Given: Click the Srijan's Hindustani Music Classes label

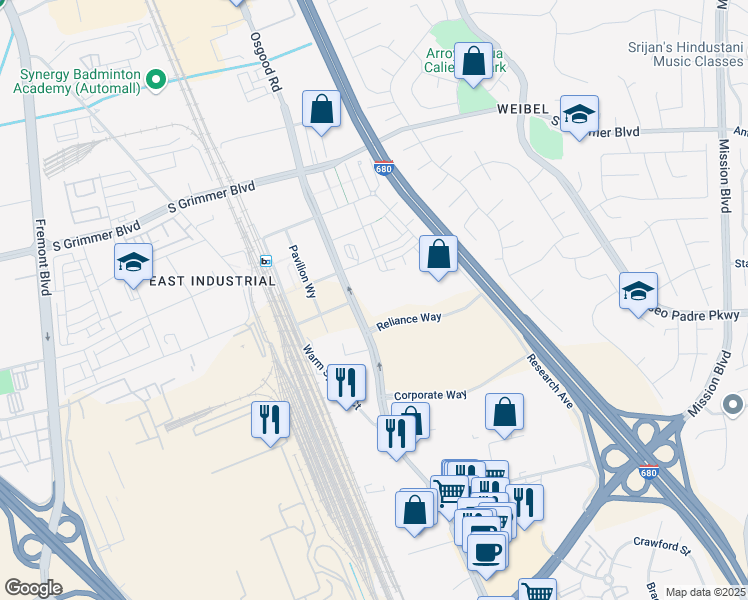Looking at the screenshot, I should 686,54.
